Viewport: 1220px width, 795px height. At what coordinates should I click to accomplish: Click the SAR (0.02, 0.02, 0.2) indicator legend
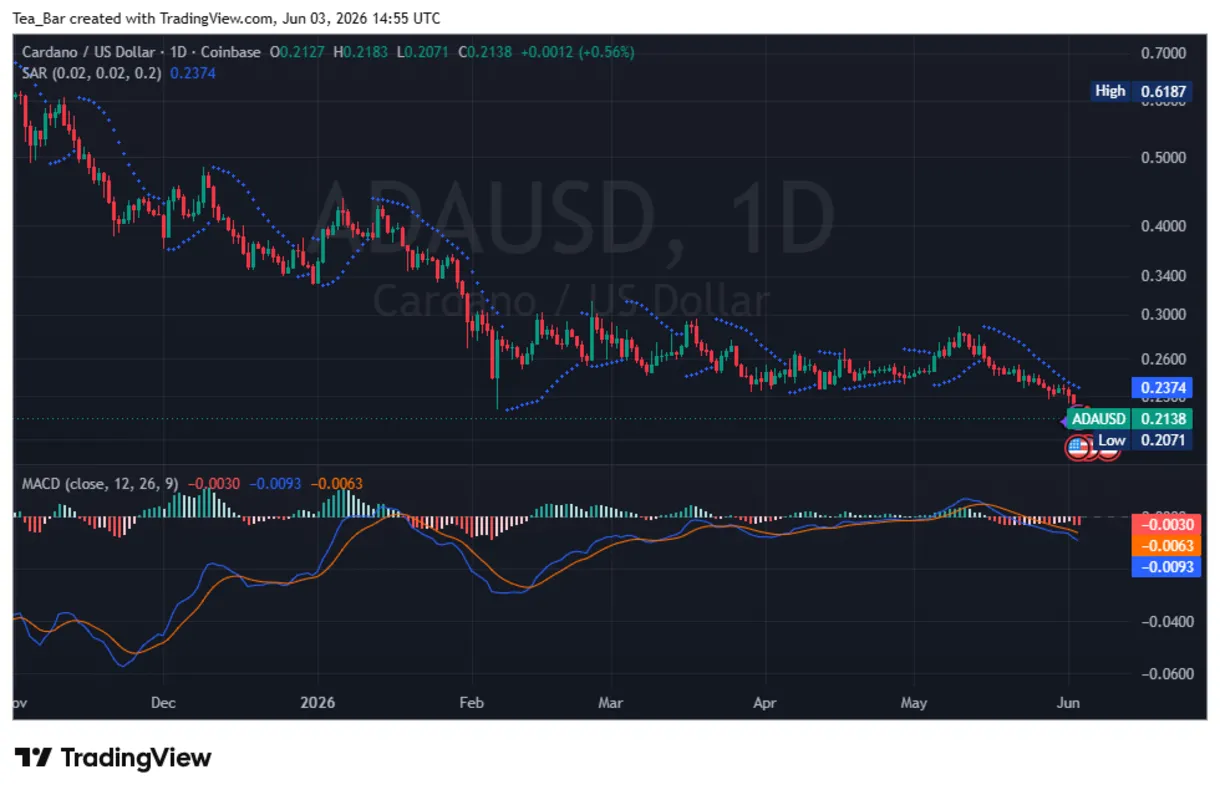click(x=92, y=73)
